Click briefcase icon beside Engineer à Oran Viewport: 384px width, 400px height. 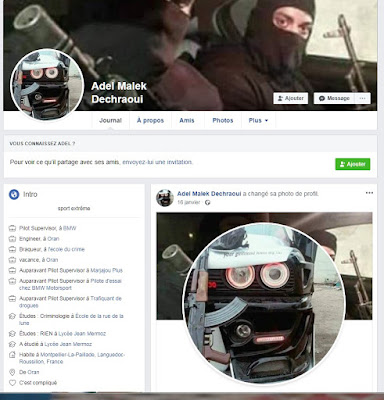click(12, 239)
